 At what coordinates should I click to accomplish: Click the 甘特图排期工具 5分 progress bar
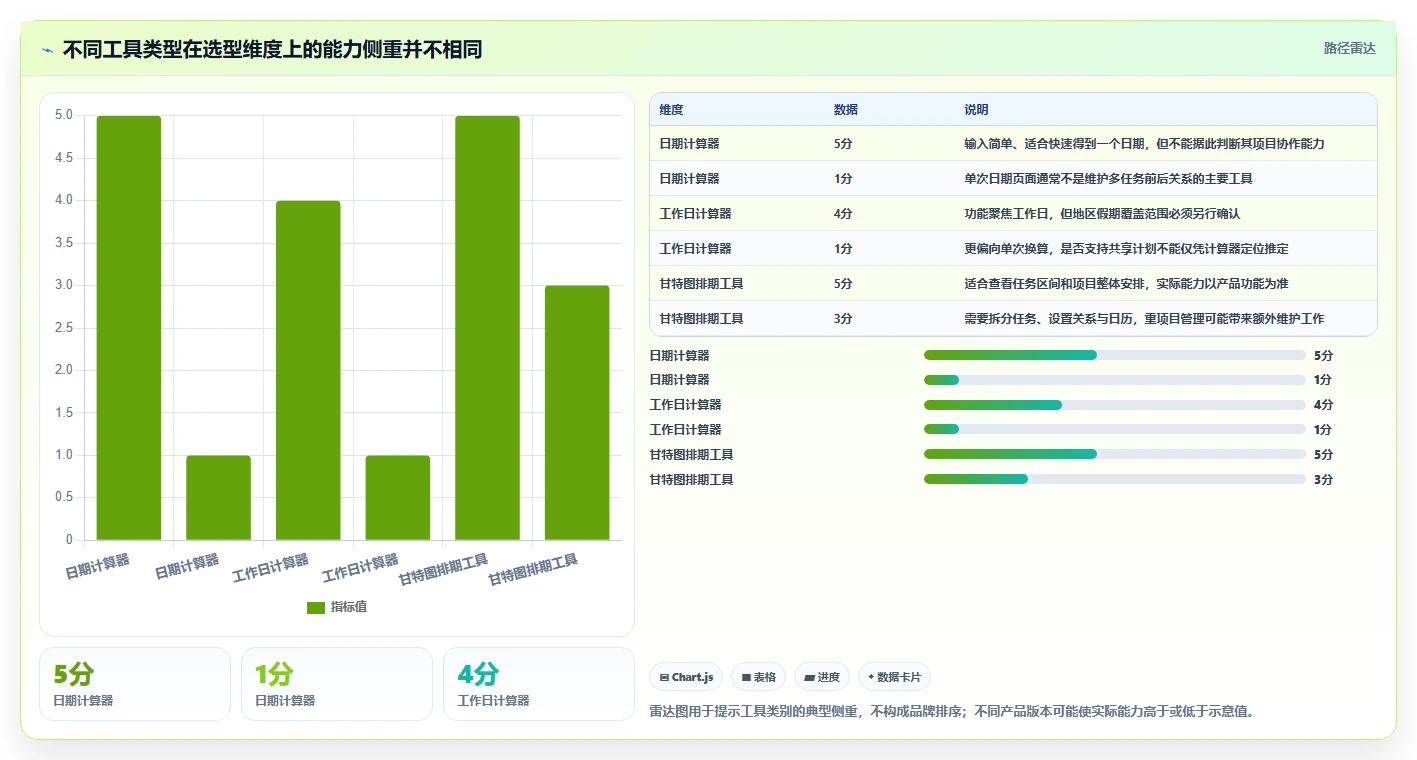(1115, 454)
